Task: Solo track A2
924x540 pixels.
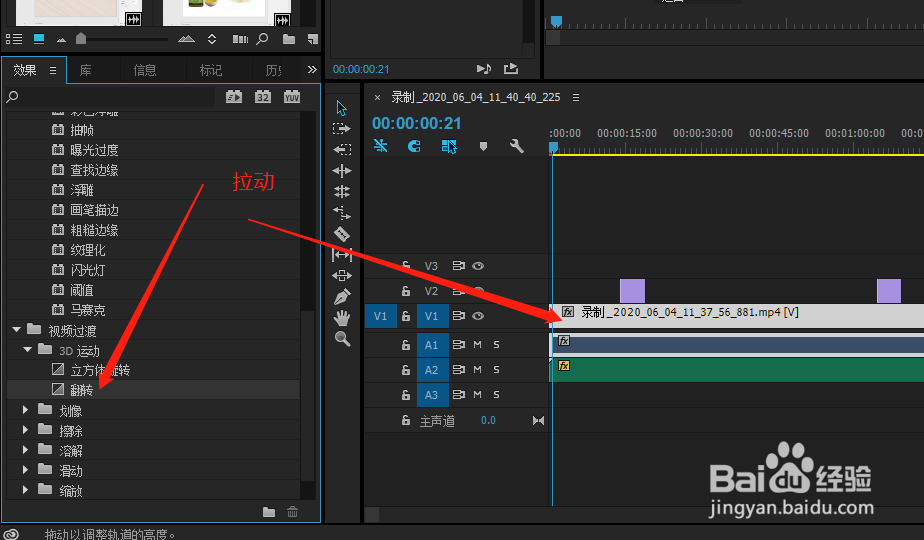Action: [x=496, y=370]
